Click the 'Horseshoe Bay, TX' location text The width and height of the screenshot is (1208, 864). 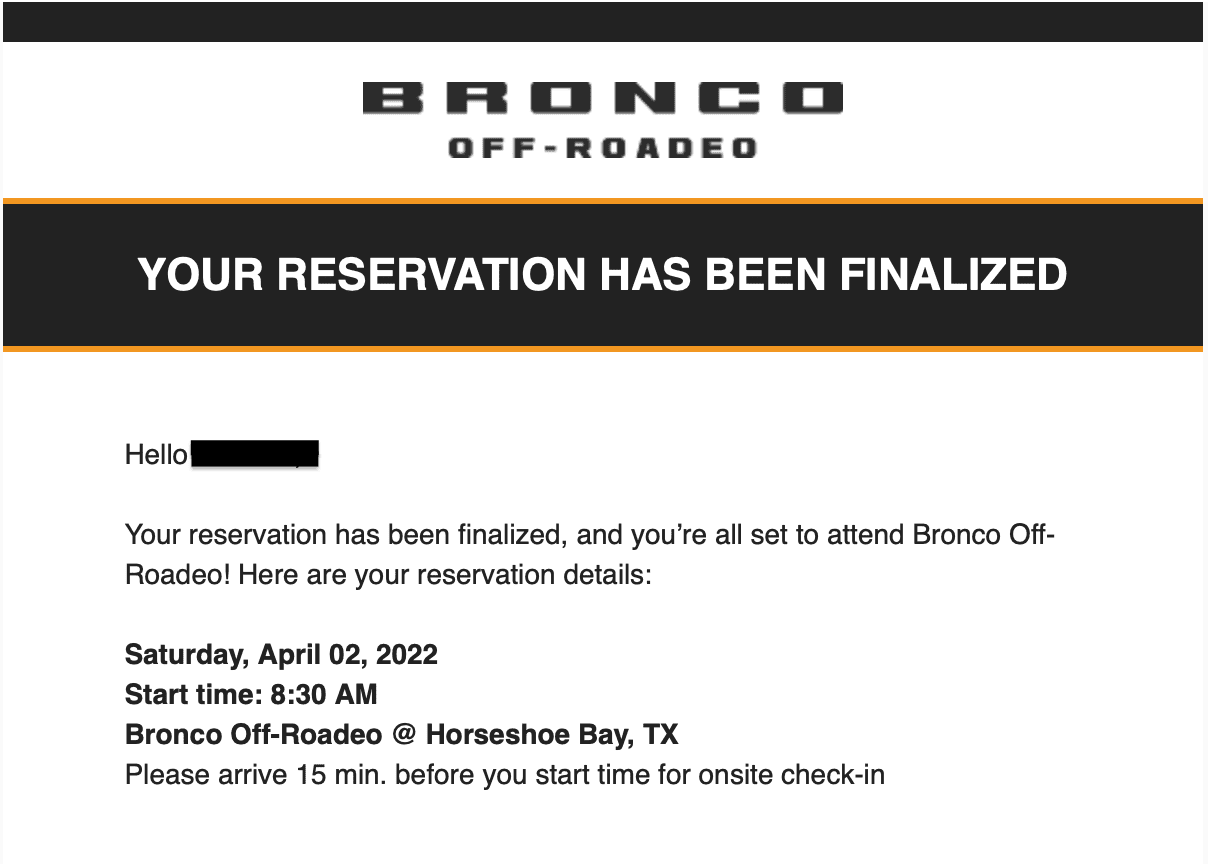(552, 735)
